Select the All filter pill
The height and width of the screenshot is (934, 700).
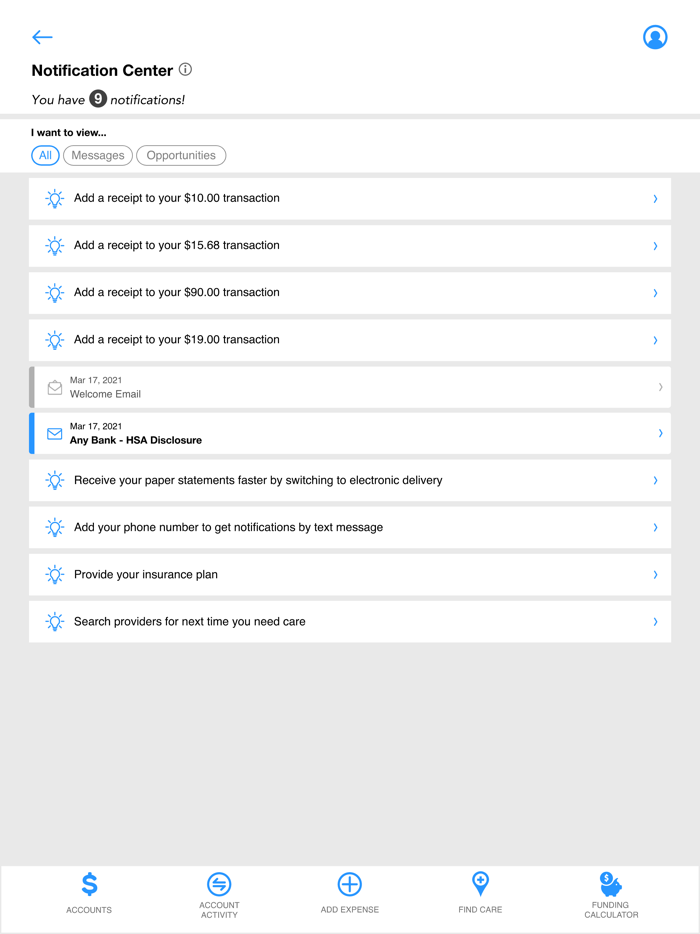pos(45,155)
